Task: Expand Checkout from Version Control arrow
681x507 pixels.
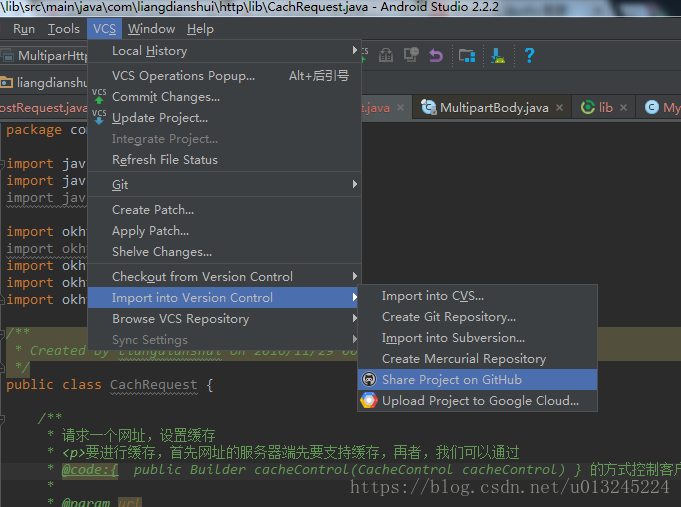Action: pos(354,276)
